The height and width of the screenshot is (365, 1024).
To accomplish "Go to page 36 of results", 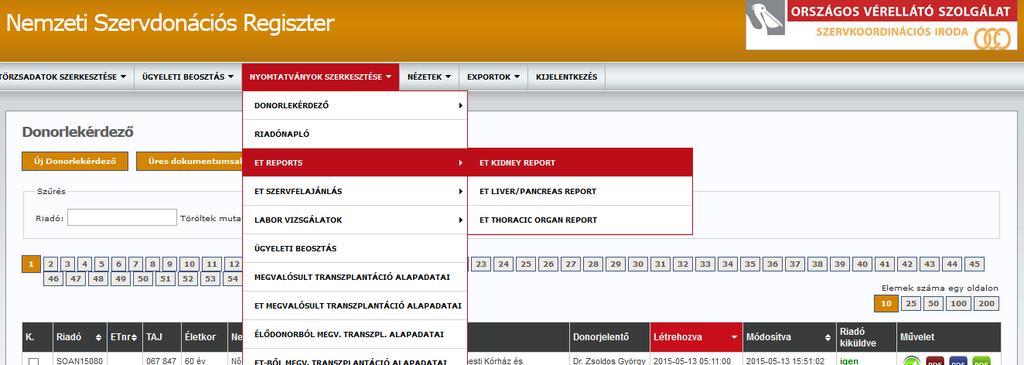I will pyautogui.click(x=773, y=264).
